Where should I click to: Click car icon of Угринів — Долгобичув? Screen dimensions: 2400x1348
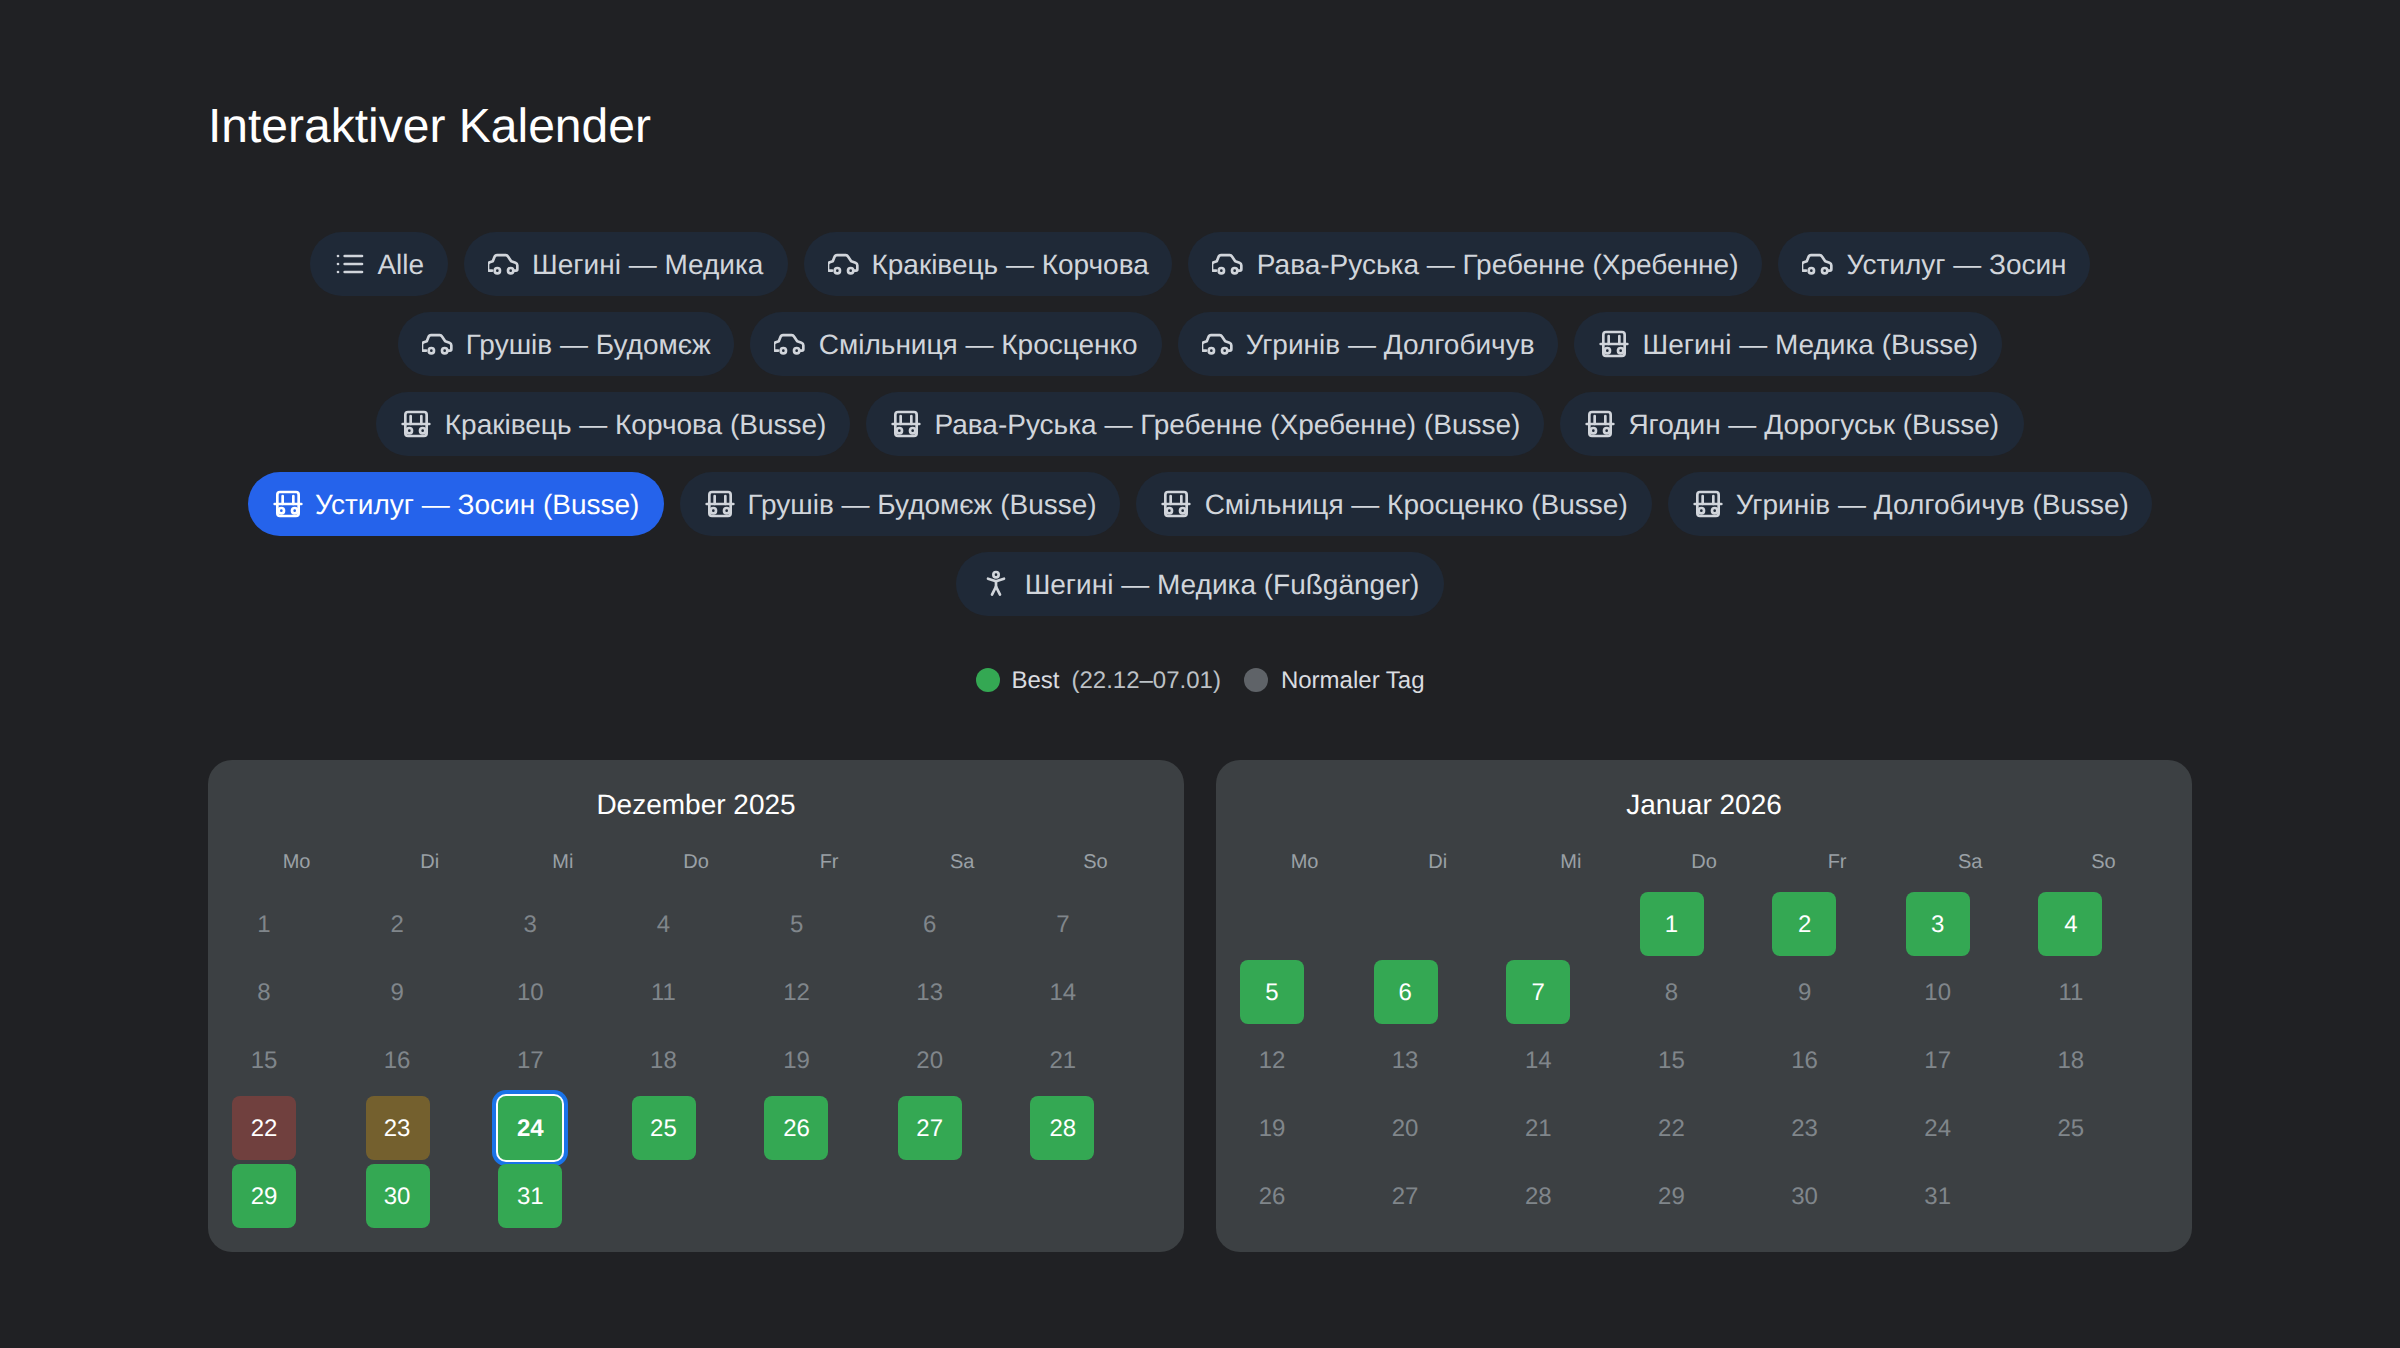pyautogui.click(x=1216, y=344)
